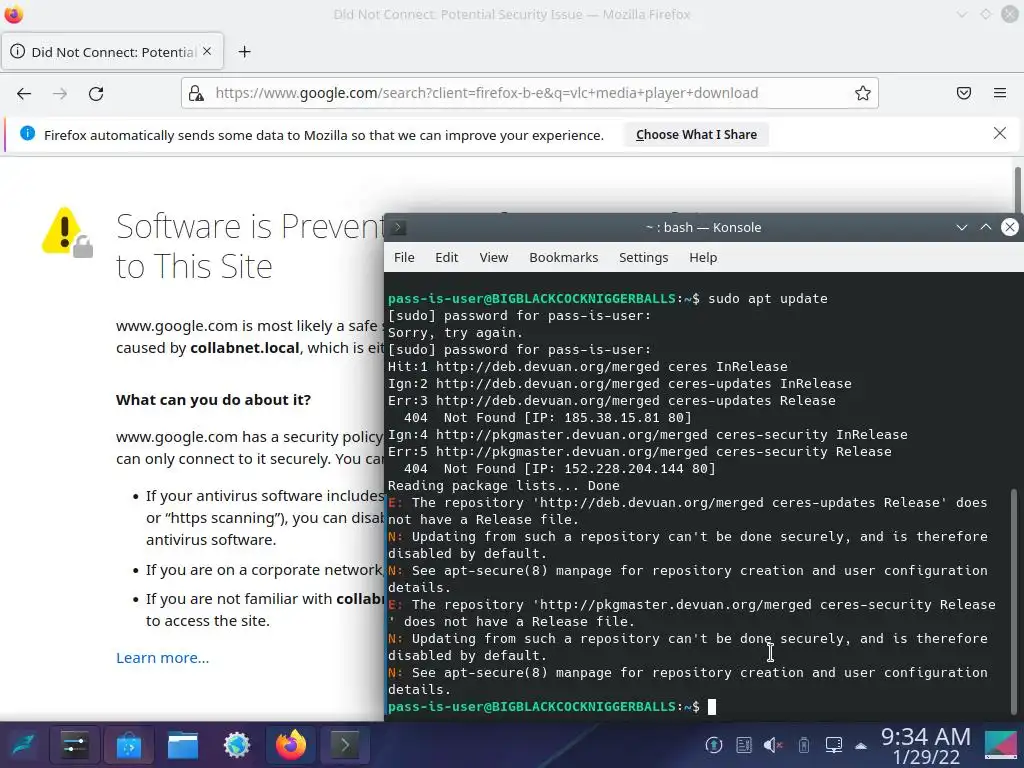Open the gear globe icon in the taskbar

tap(236, 744)
